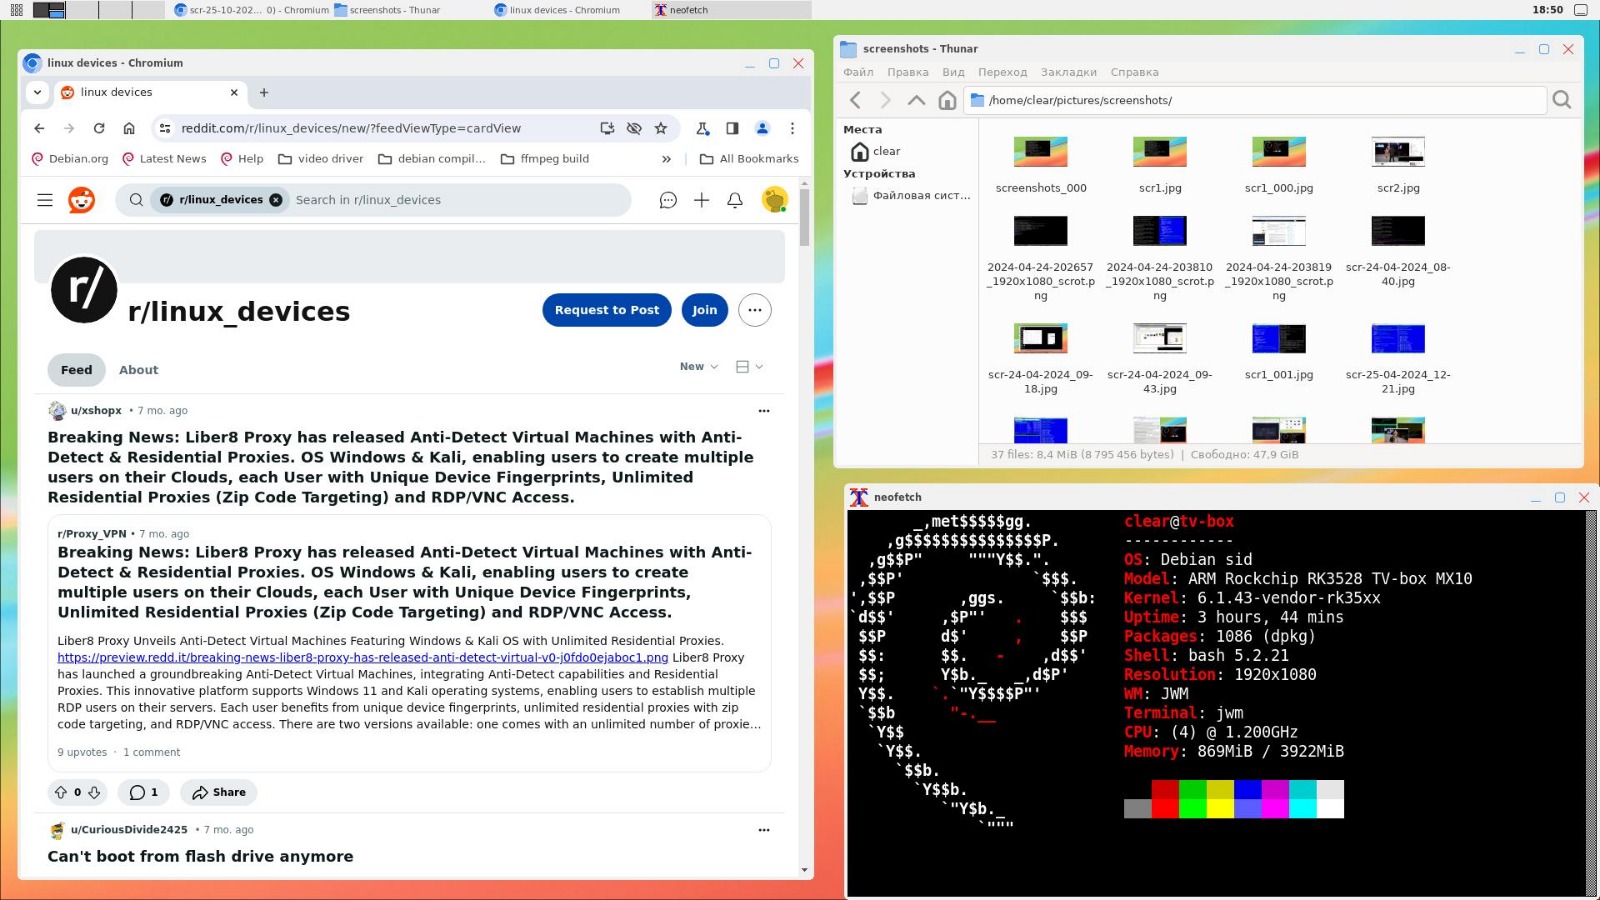Open the Закладки menu in Thunar
Viewport: 1600px width, 900px height.
coord(1069,72)
